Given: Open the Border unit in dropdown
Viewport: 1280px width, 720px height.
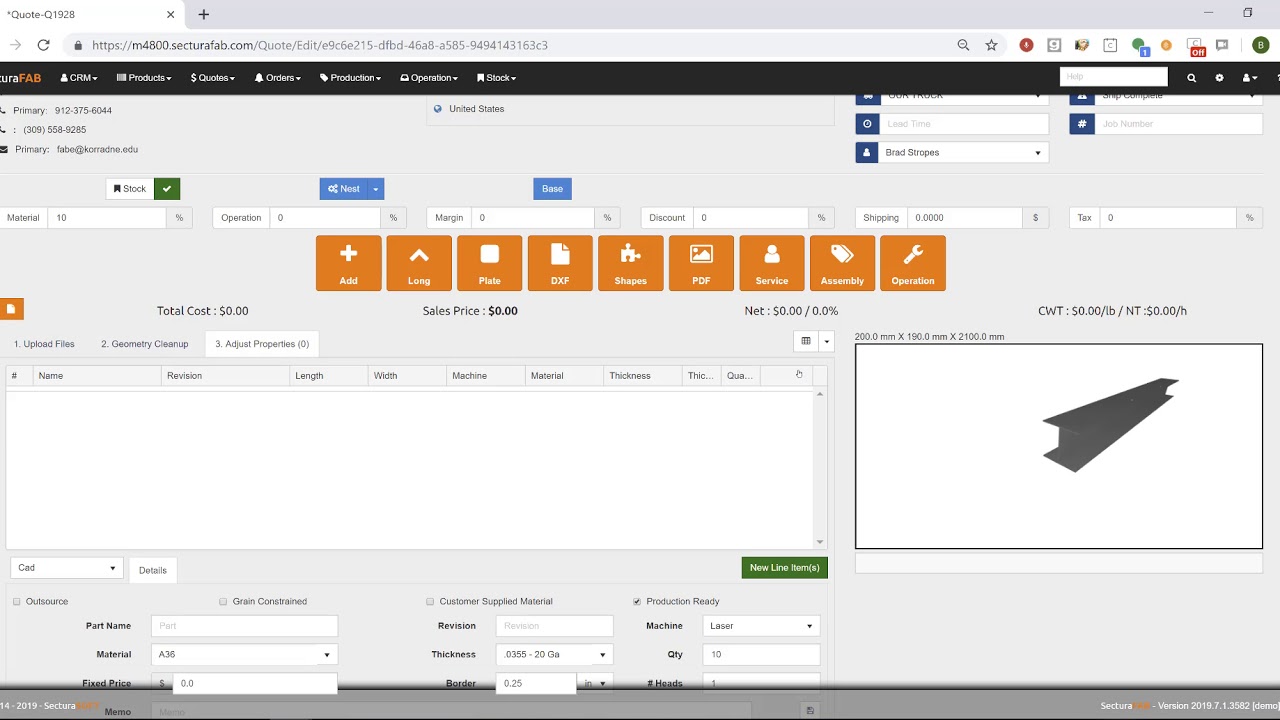Looking at the screenshot, I should (595, 684).
